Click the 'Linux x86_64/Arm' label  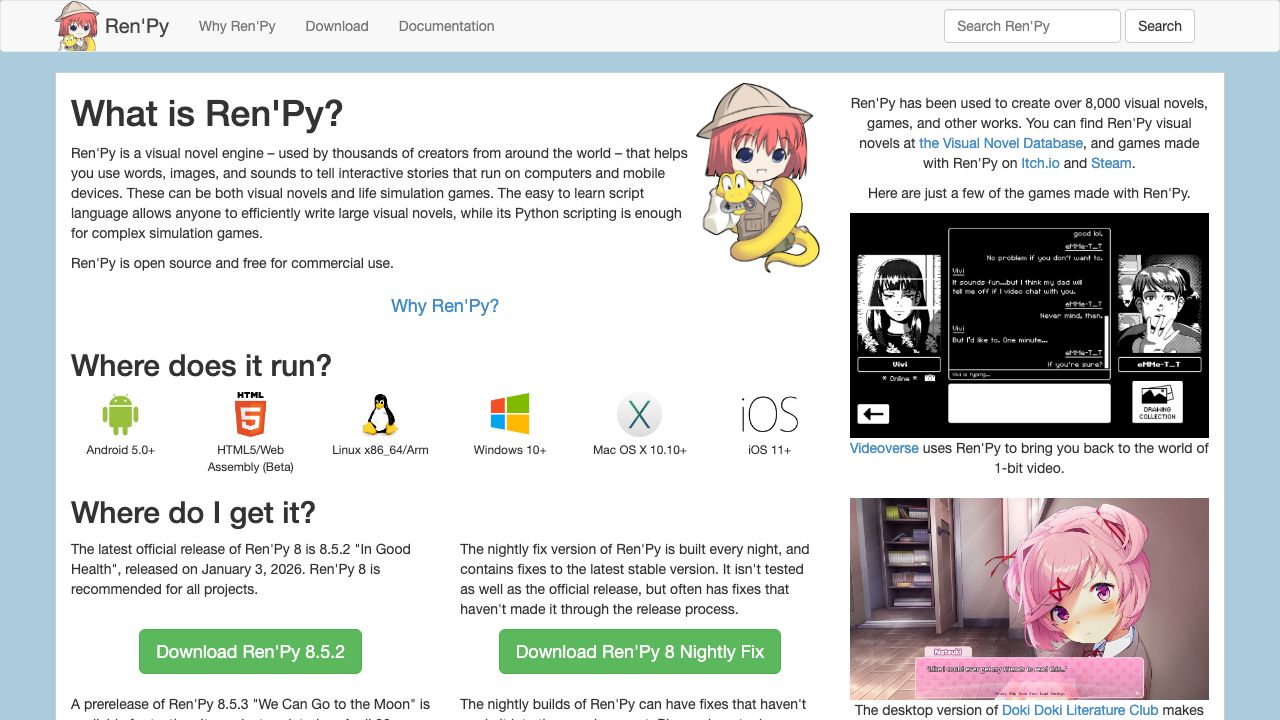pyautogui.click(x=380, y=450)
